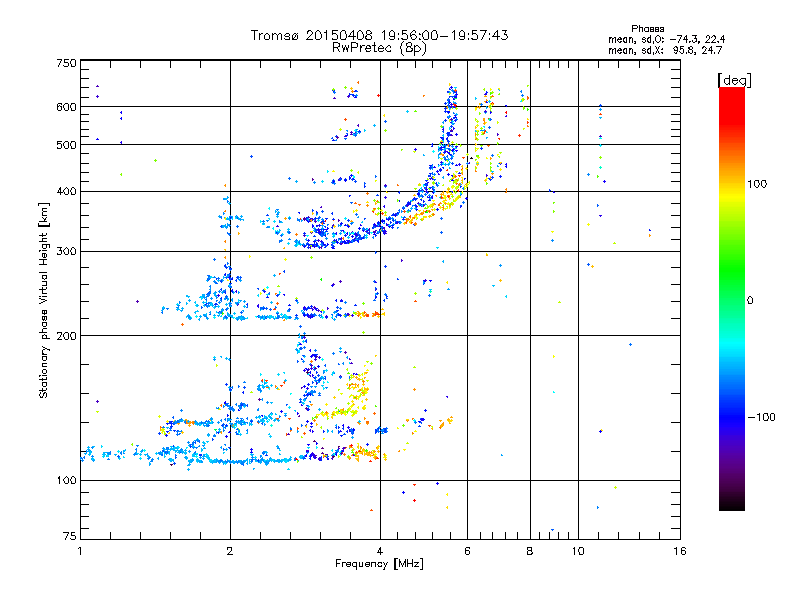The width and height of the screenshot is (800, 600).
Task: Click the 16 label on the frequency axis
Action: (x=680, y=551)
